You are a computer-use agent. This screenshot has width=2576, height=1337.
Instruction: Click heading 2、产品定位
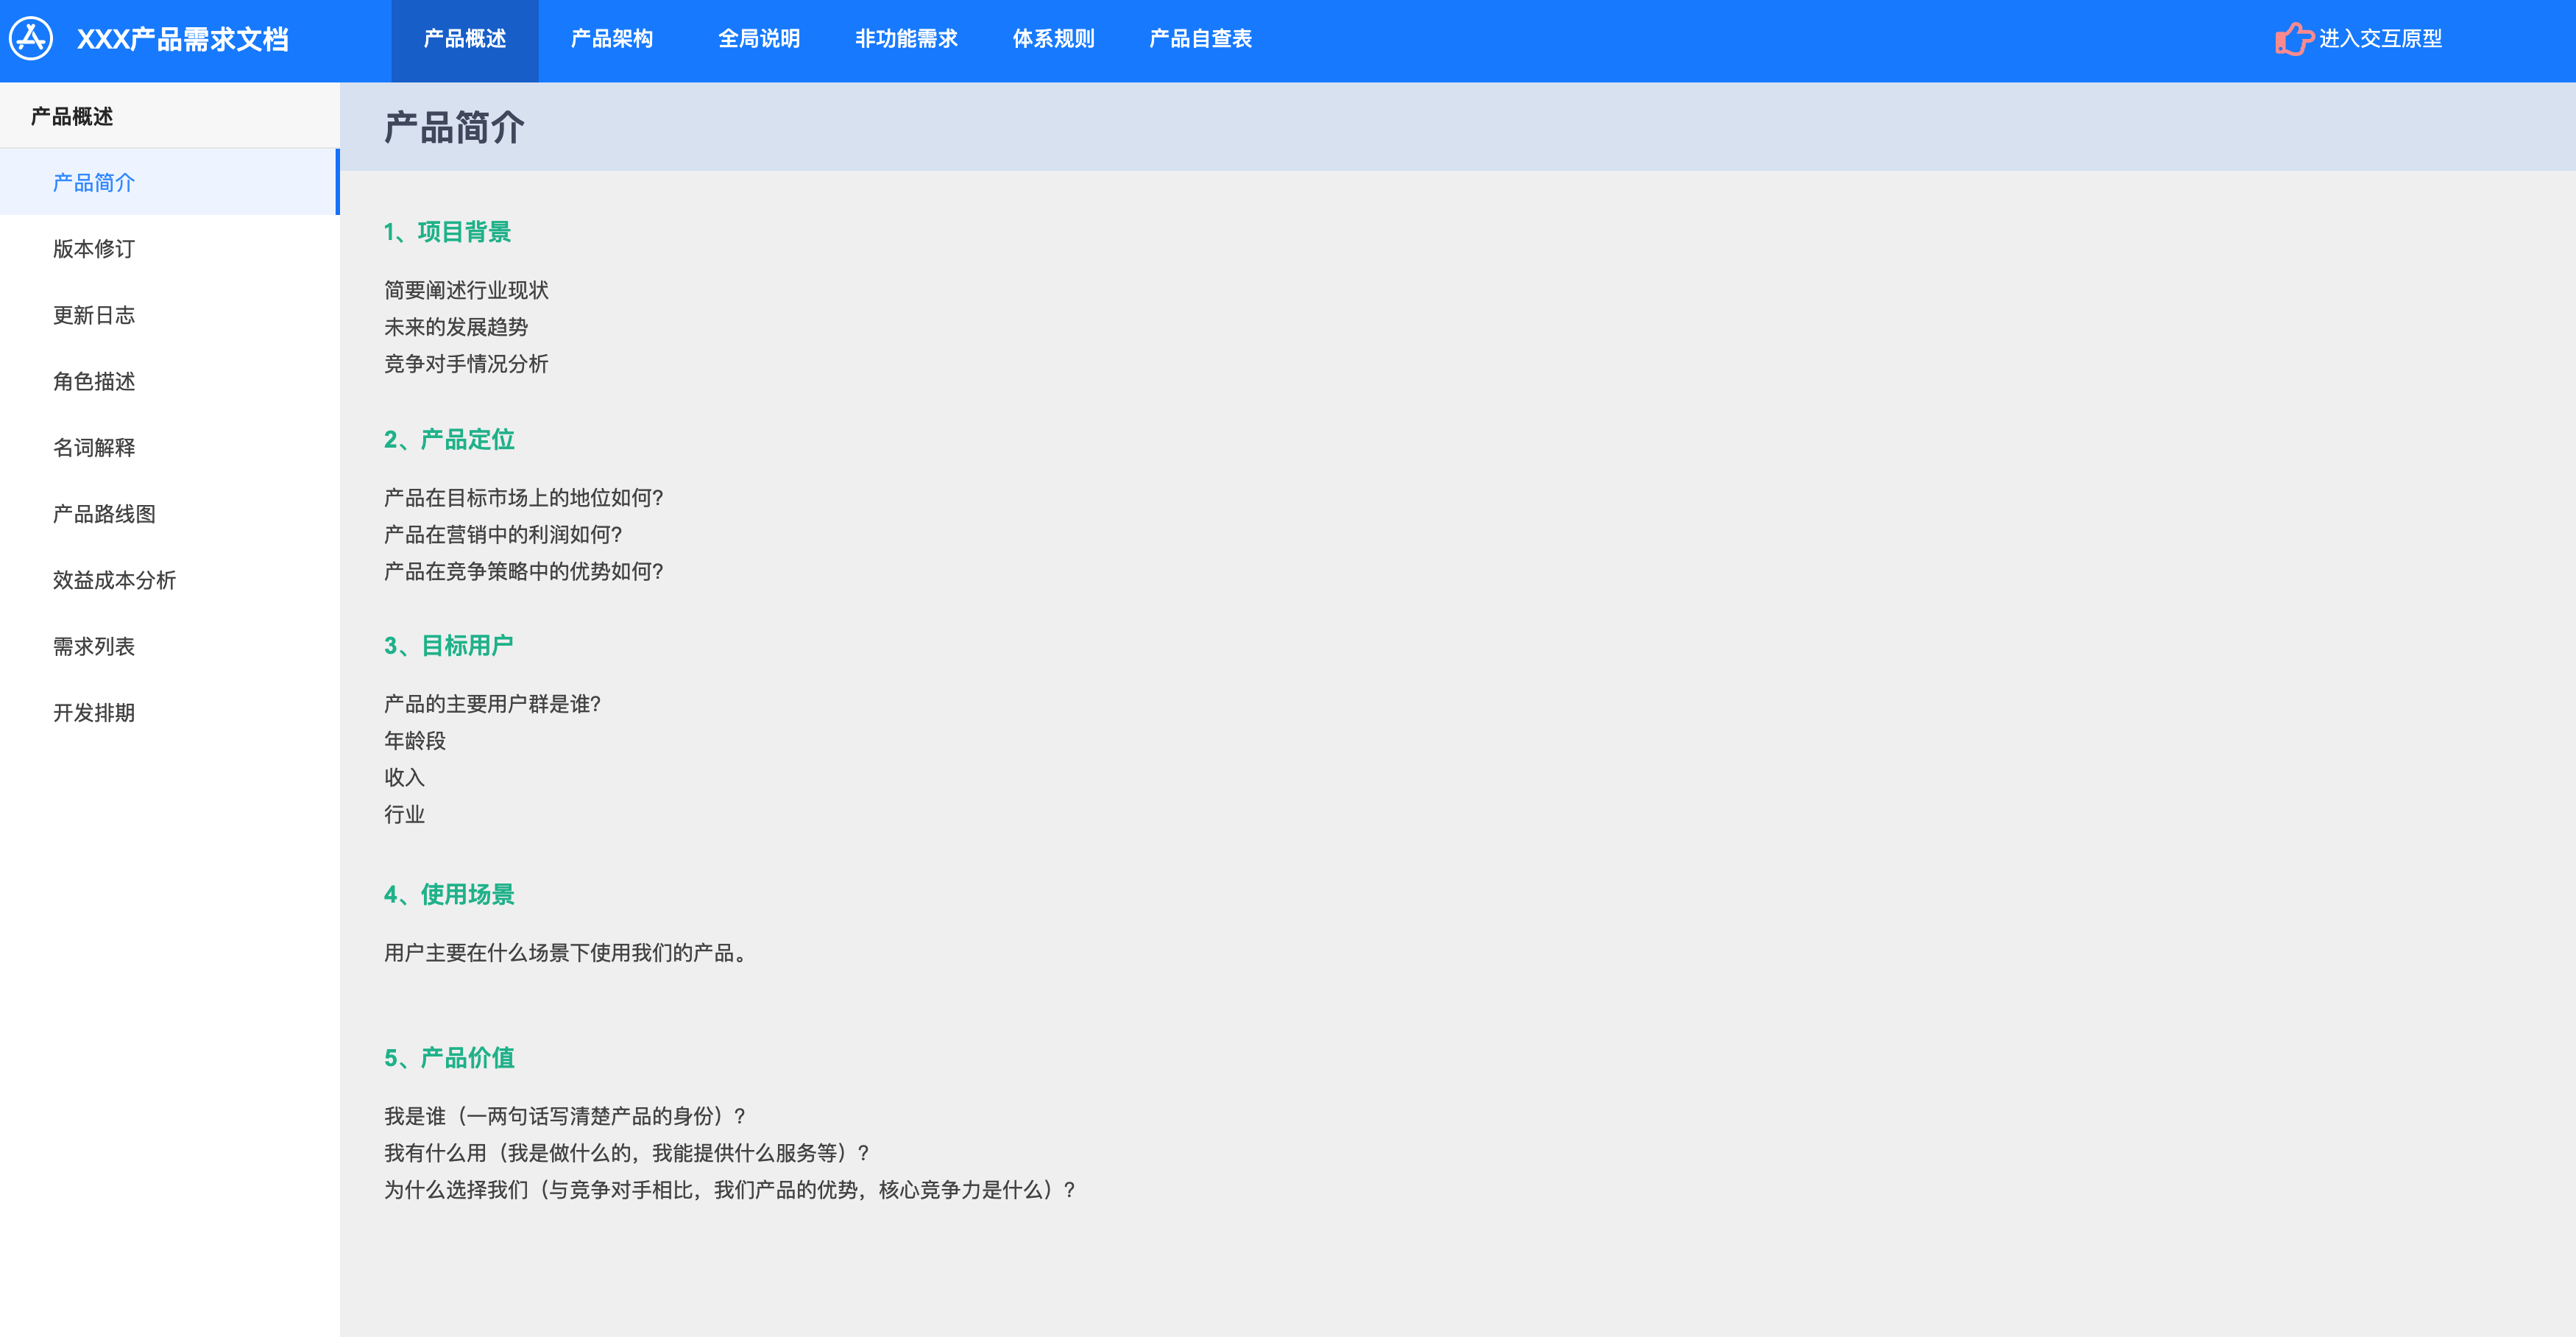[449, 439]
